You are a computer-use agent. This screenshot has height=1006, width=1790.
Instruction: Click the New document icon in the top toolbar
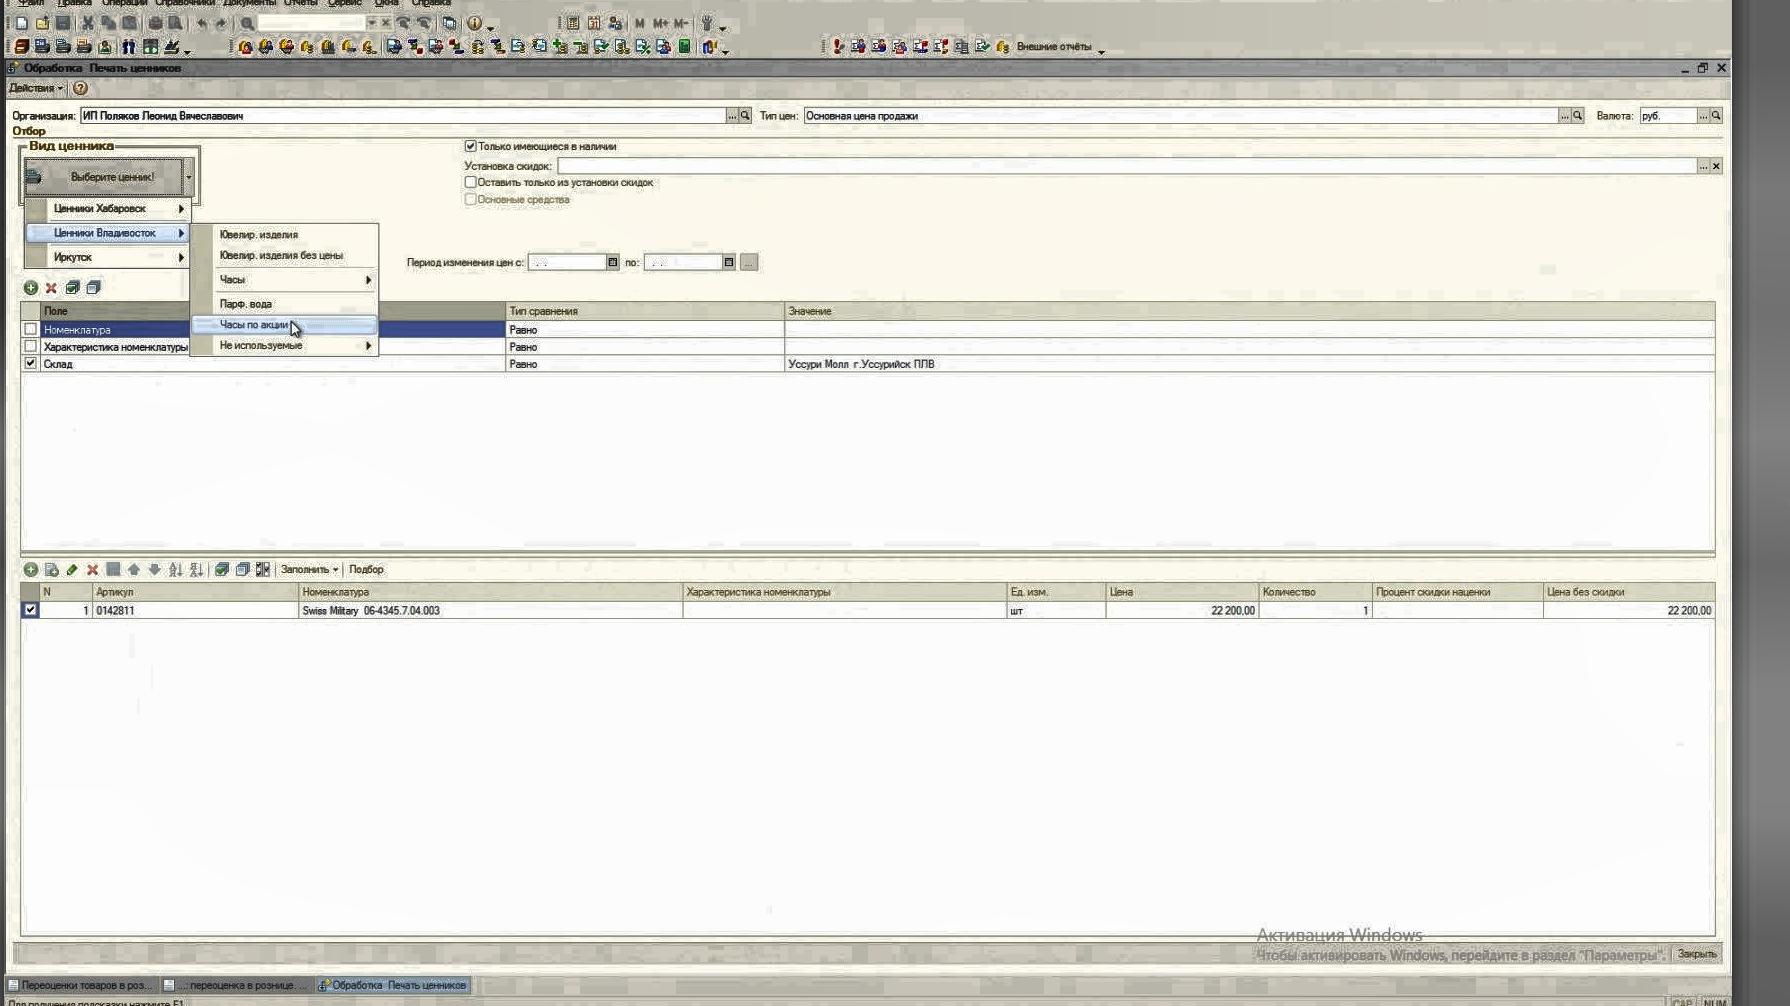click(x=21, y=23)
